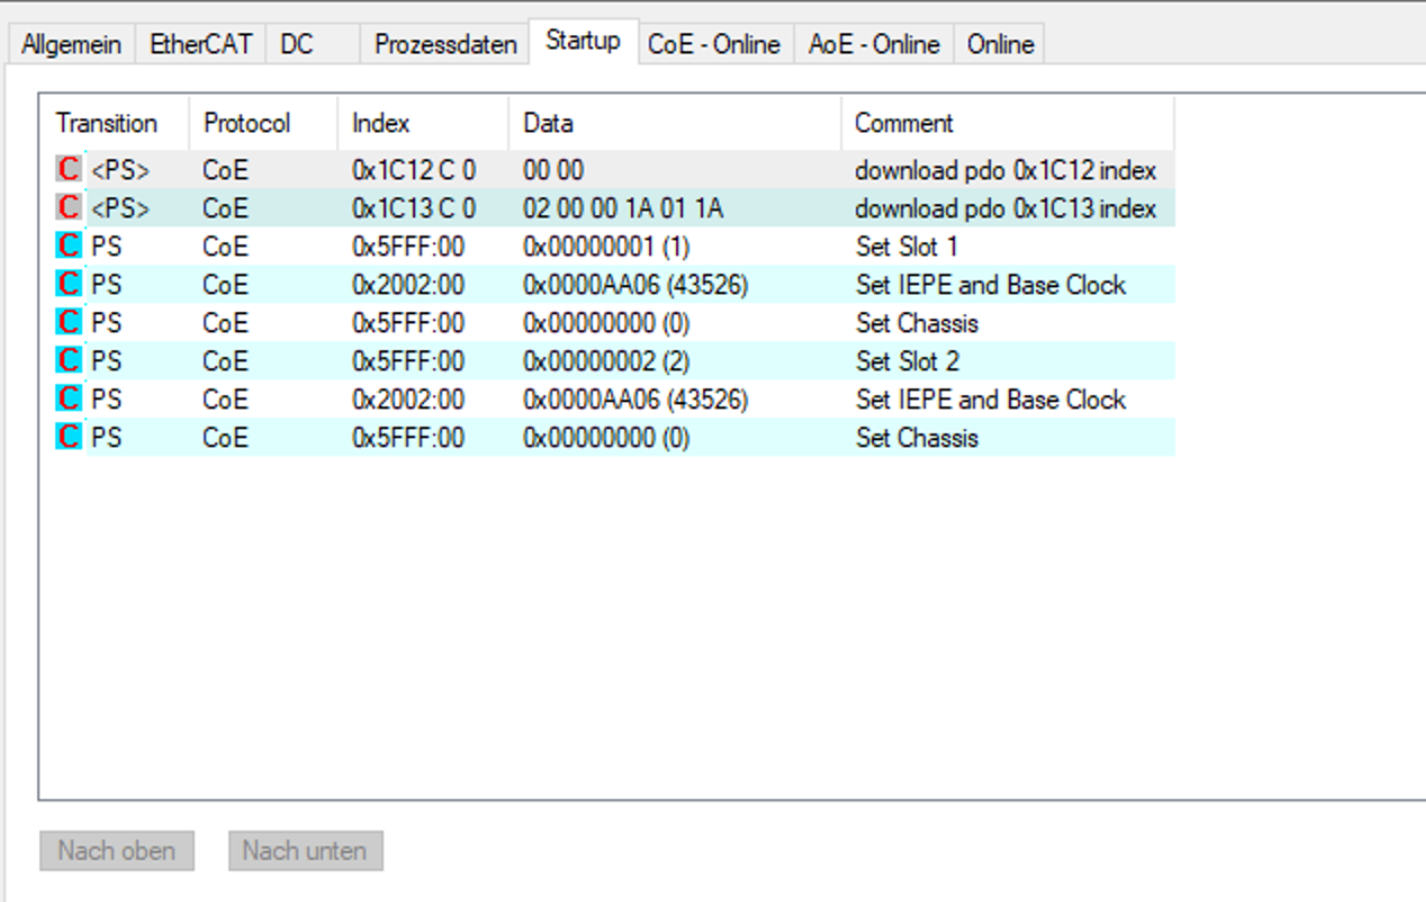Click the CoE protocol cell in the 0x1C12 row

(x=225, y=170)
